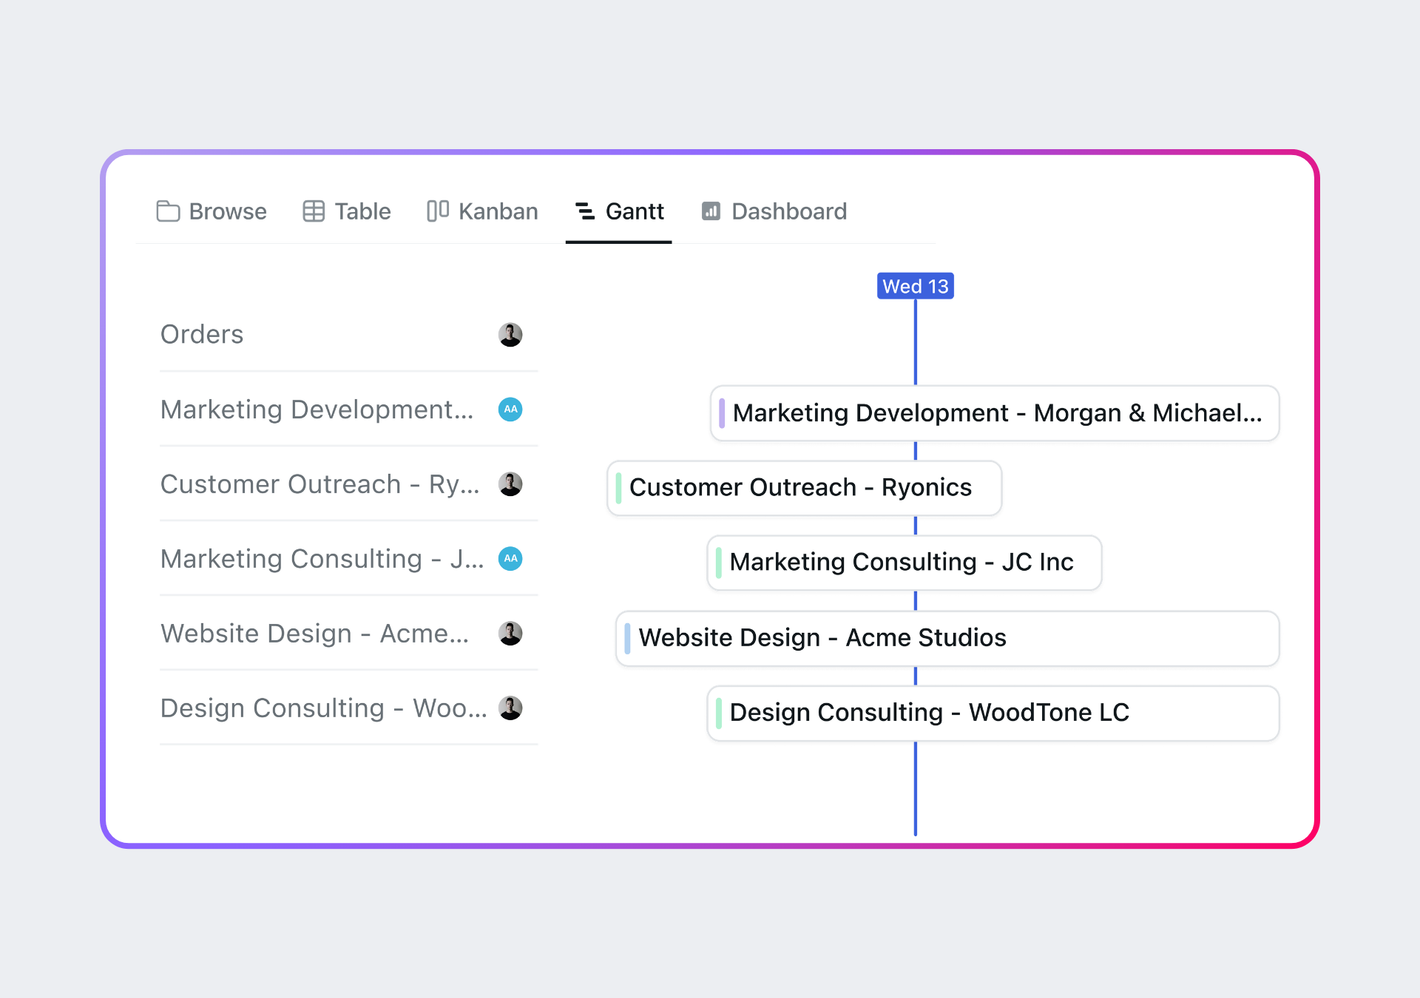1420x998 pixels.
Task: Select Marketing Development row in left list
Action: (x=317, y=410)
